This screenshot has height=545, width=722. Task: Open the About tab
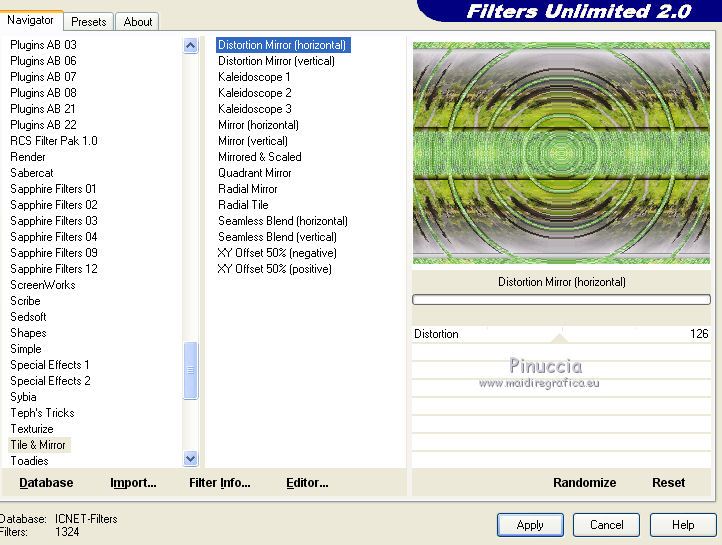137,22
